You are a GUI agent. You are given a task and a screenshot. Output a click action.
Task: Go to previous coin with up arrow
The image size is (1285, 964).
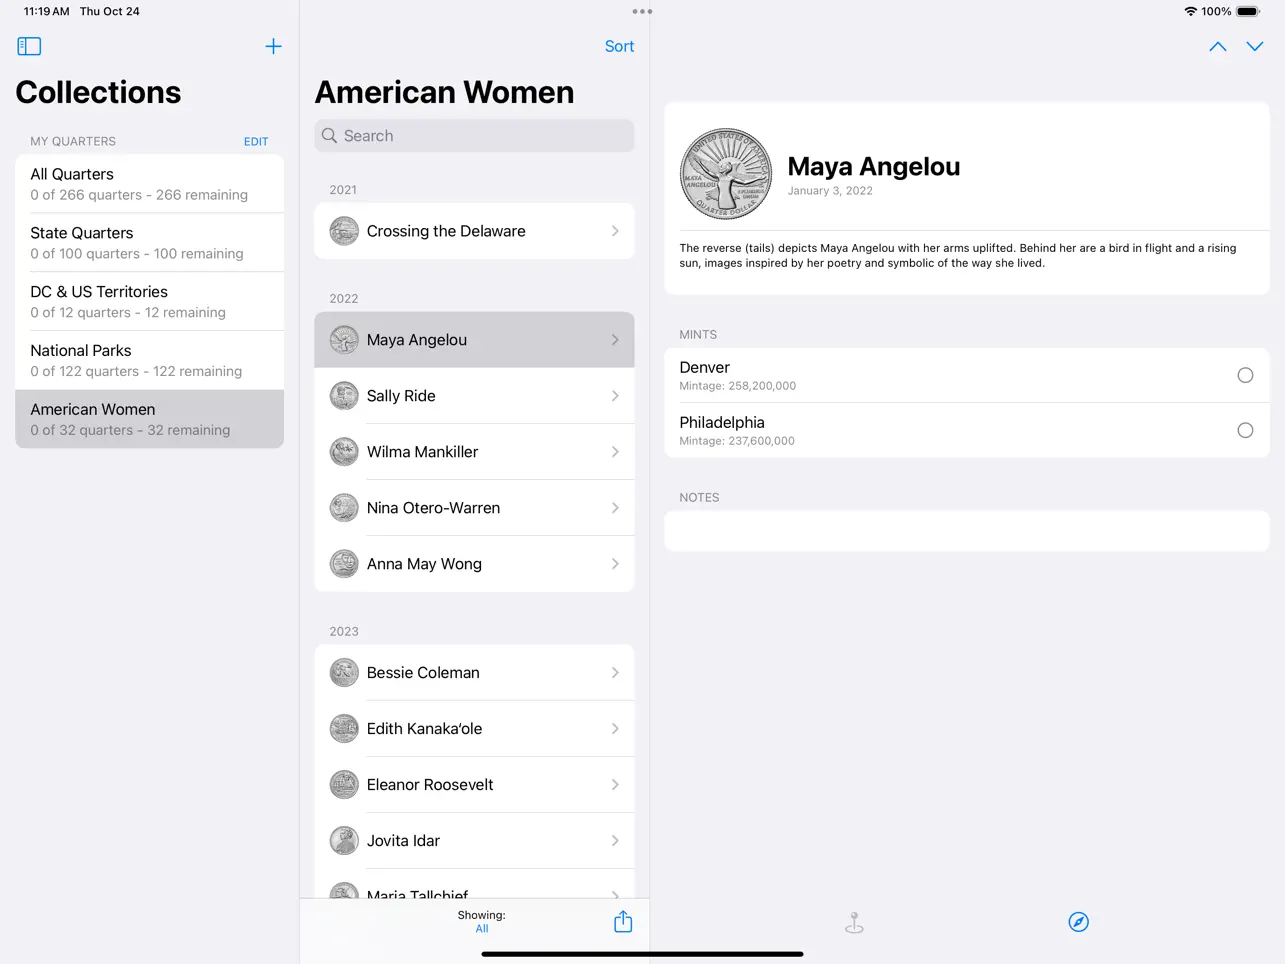1218,46
